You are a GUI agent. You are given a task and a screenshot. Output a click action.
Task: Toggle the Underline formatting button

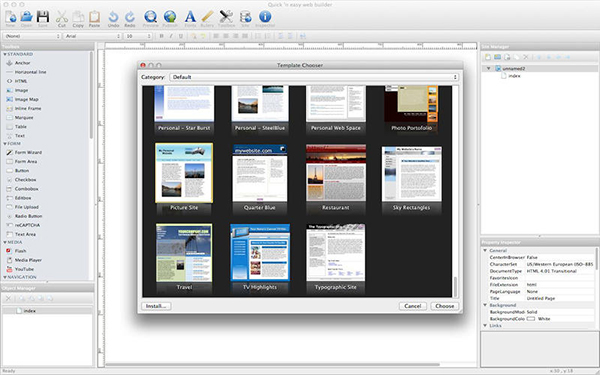click(181, 36)
